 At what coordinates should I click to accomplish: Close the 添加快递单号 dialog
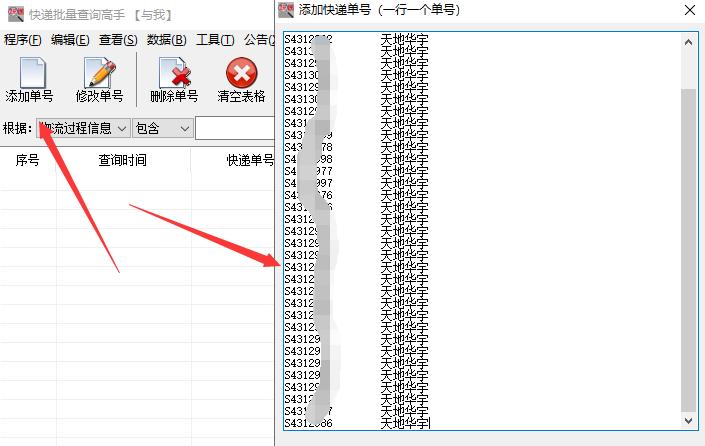point(690,10)
